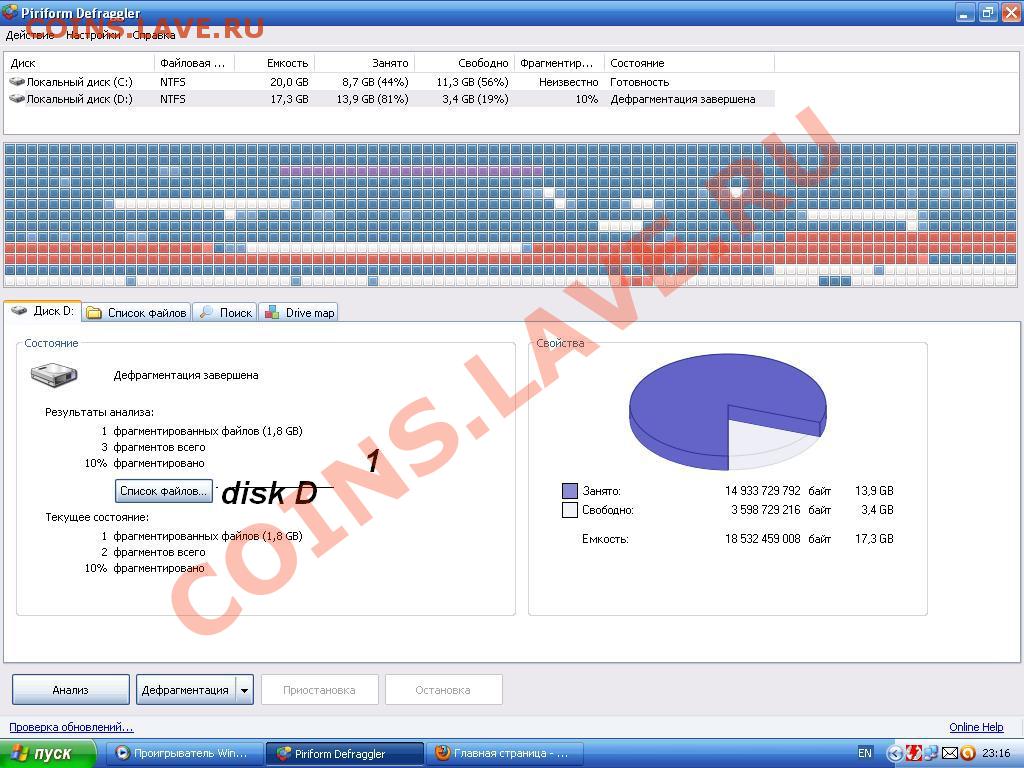Click the Defraggler icon in title bar
This screenshot has height=768, width=1024.
point(10,12)
